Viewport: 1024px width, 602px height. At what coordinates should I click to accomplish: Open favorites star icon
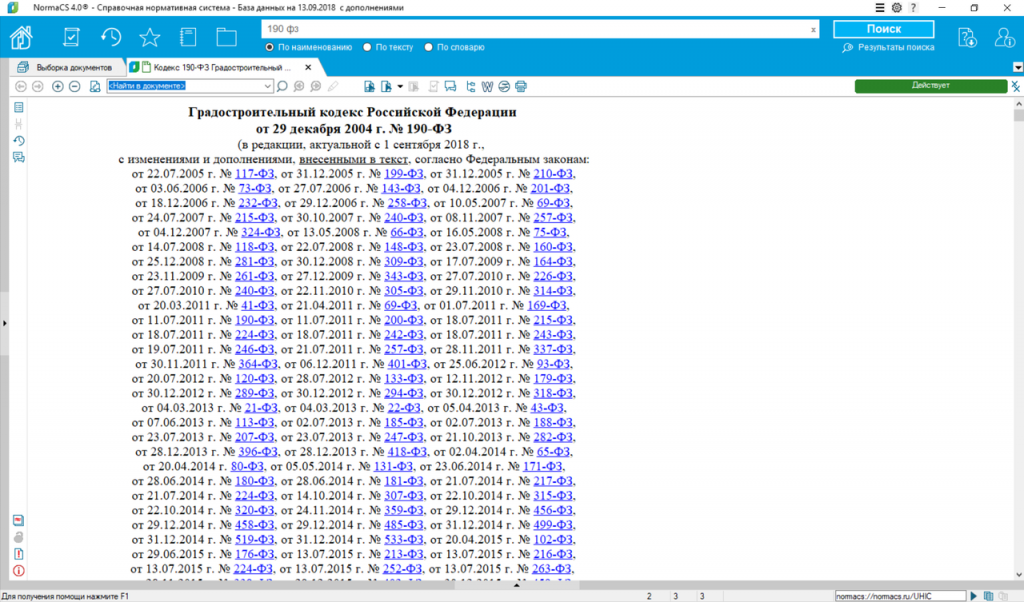pyautogui.click(x=150, y=37)
